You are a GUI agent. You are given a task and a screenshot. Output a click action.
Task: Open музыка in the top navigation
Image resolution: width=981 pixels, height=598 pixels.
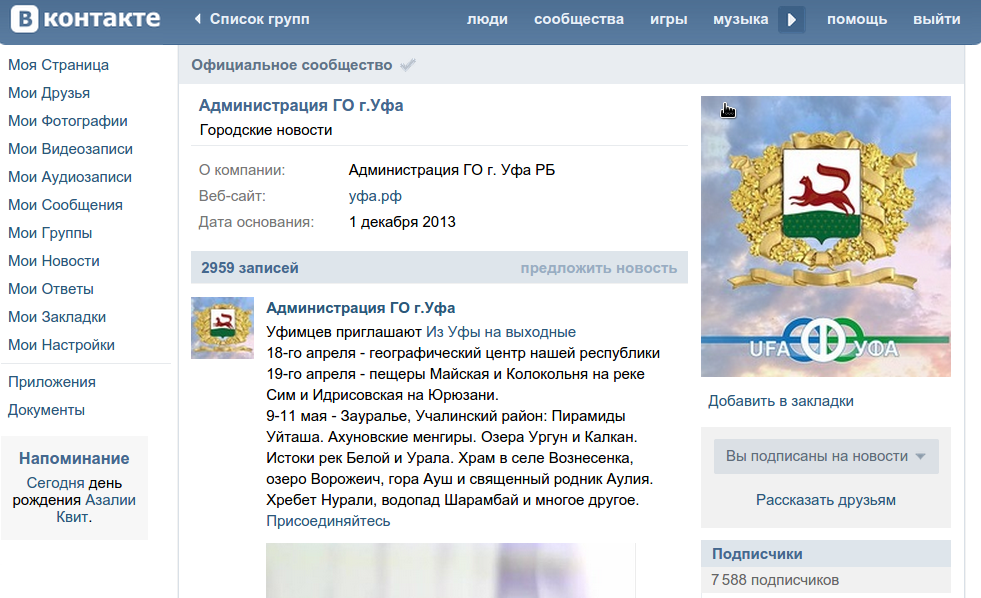click(x=741, y=19)
